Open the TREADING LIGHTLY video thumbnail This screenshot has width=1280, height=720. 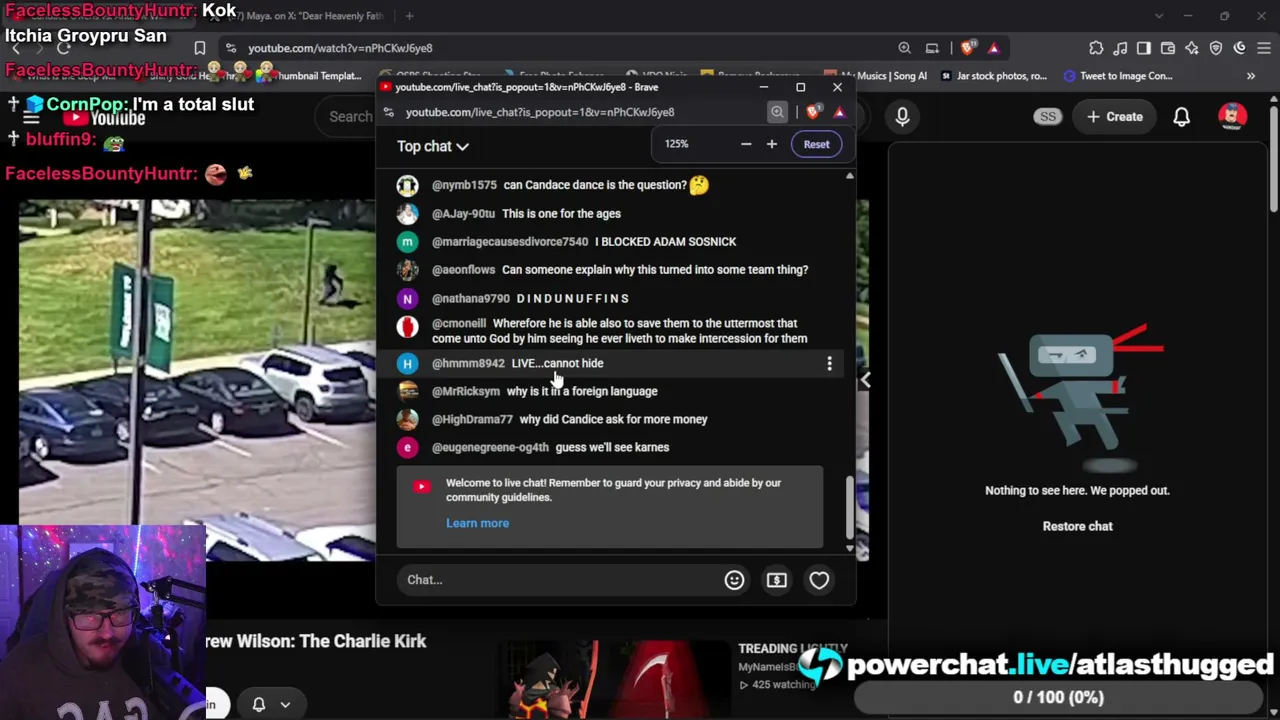pos(615,678)
